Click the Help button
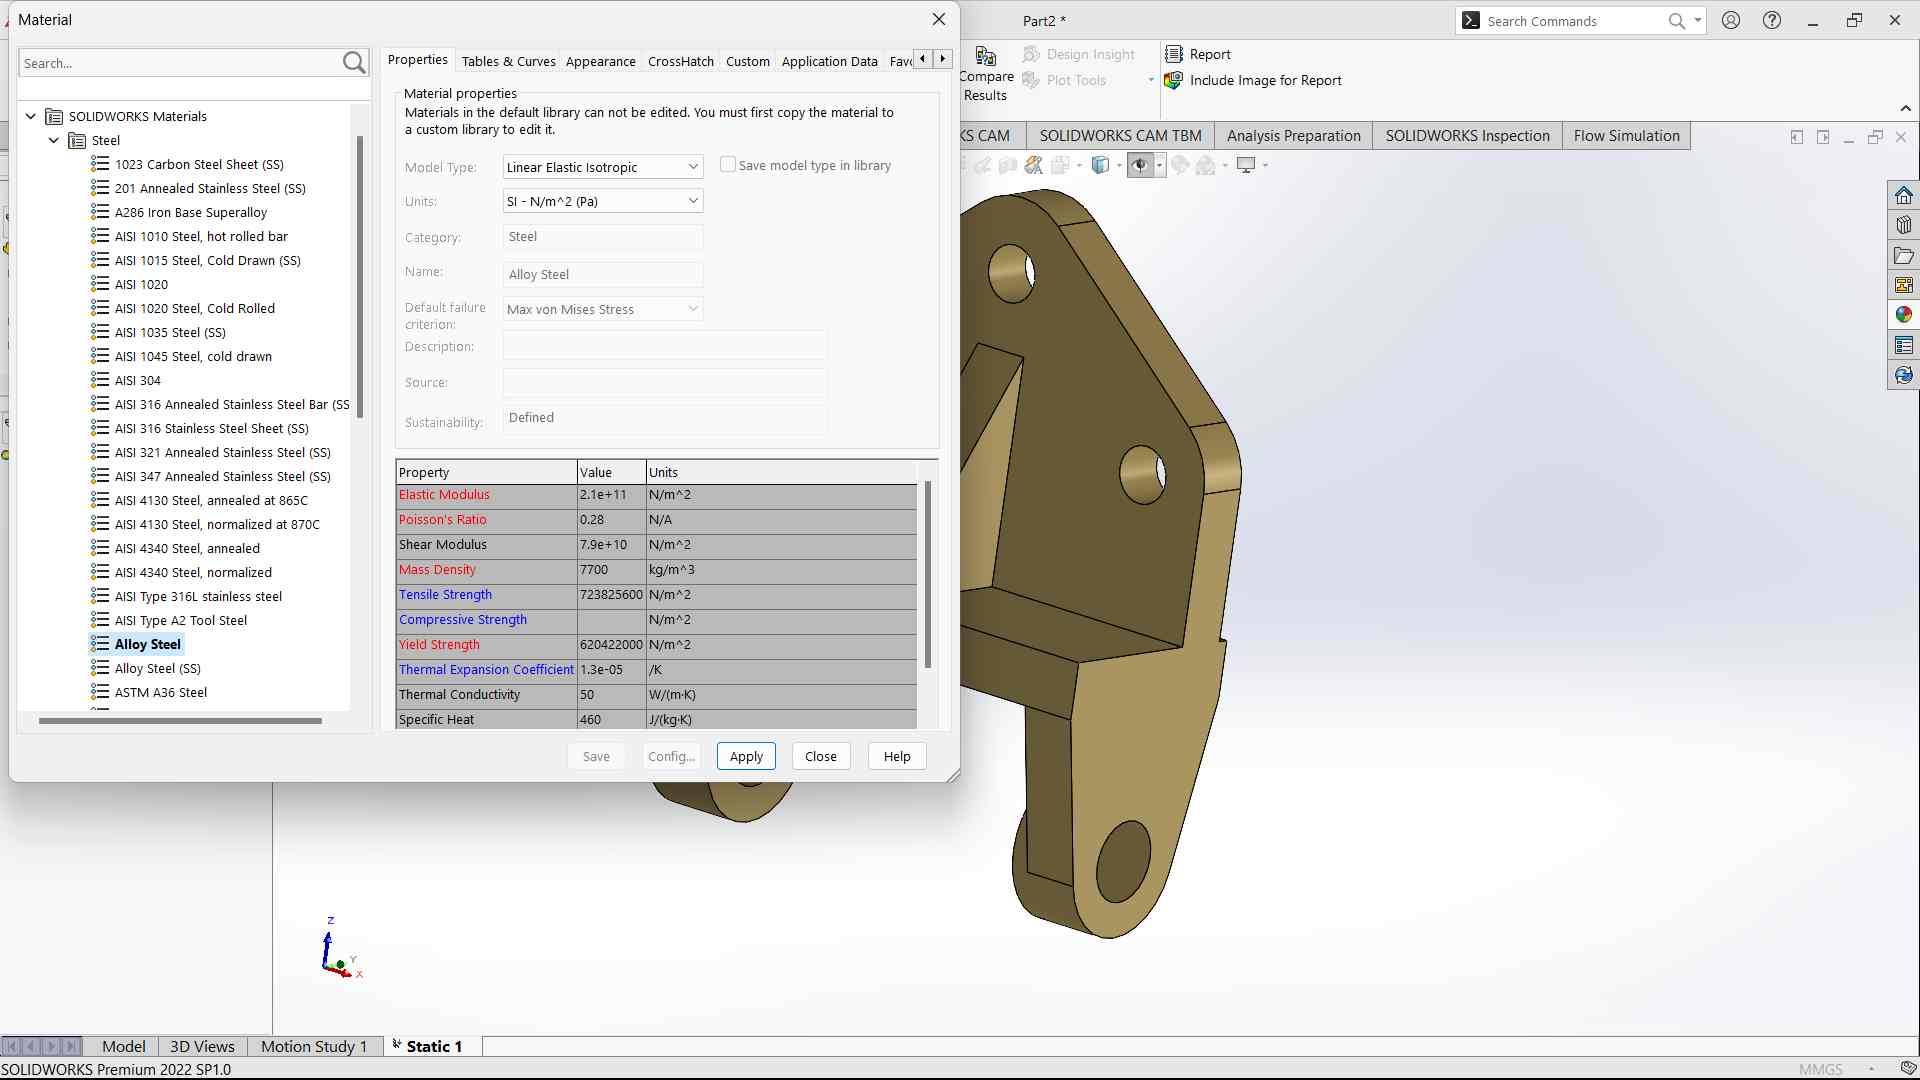This screenshot has width=1920, height=1080. pos(897,757)
